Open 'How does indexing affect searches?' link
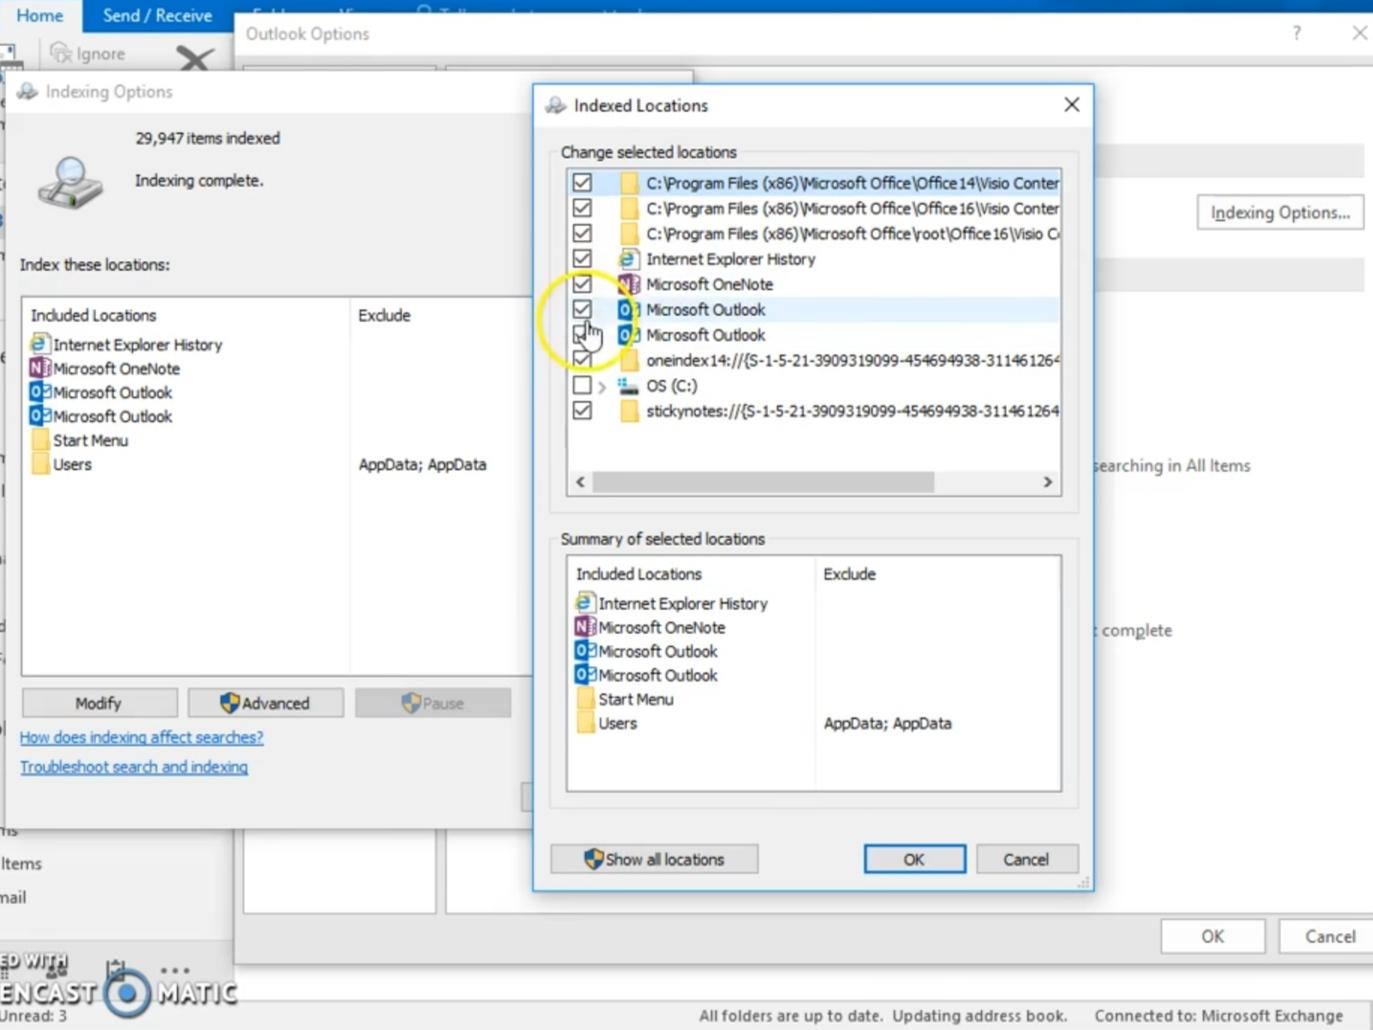 click(x=142, y=737)
